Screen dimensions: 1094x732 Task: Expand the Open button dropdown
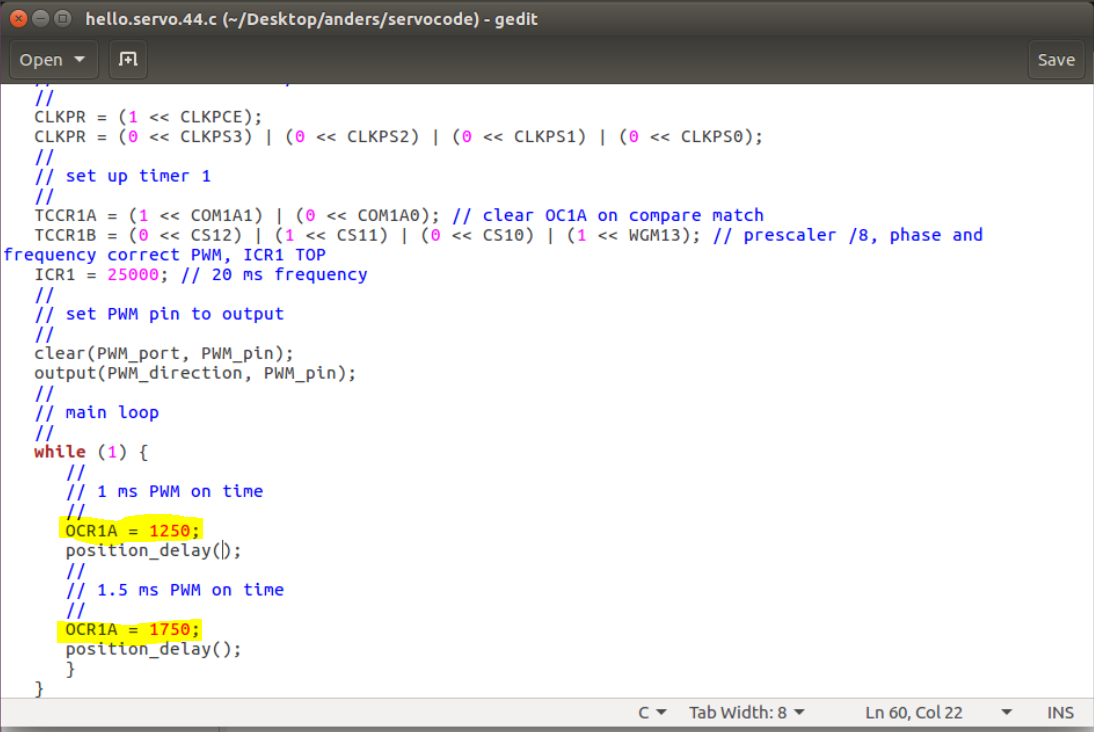coord(53,59)
